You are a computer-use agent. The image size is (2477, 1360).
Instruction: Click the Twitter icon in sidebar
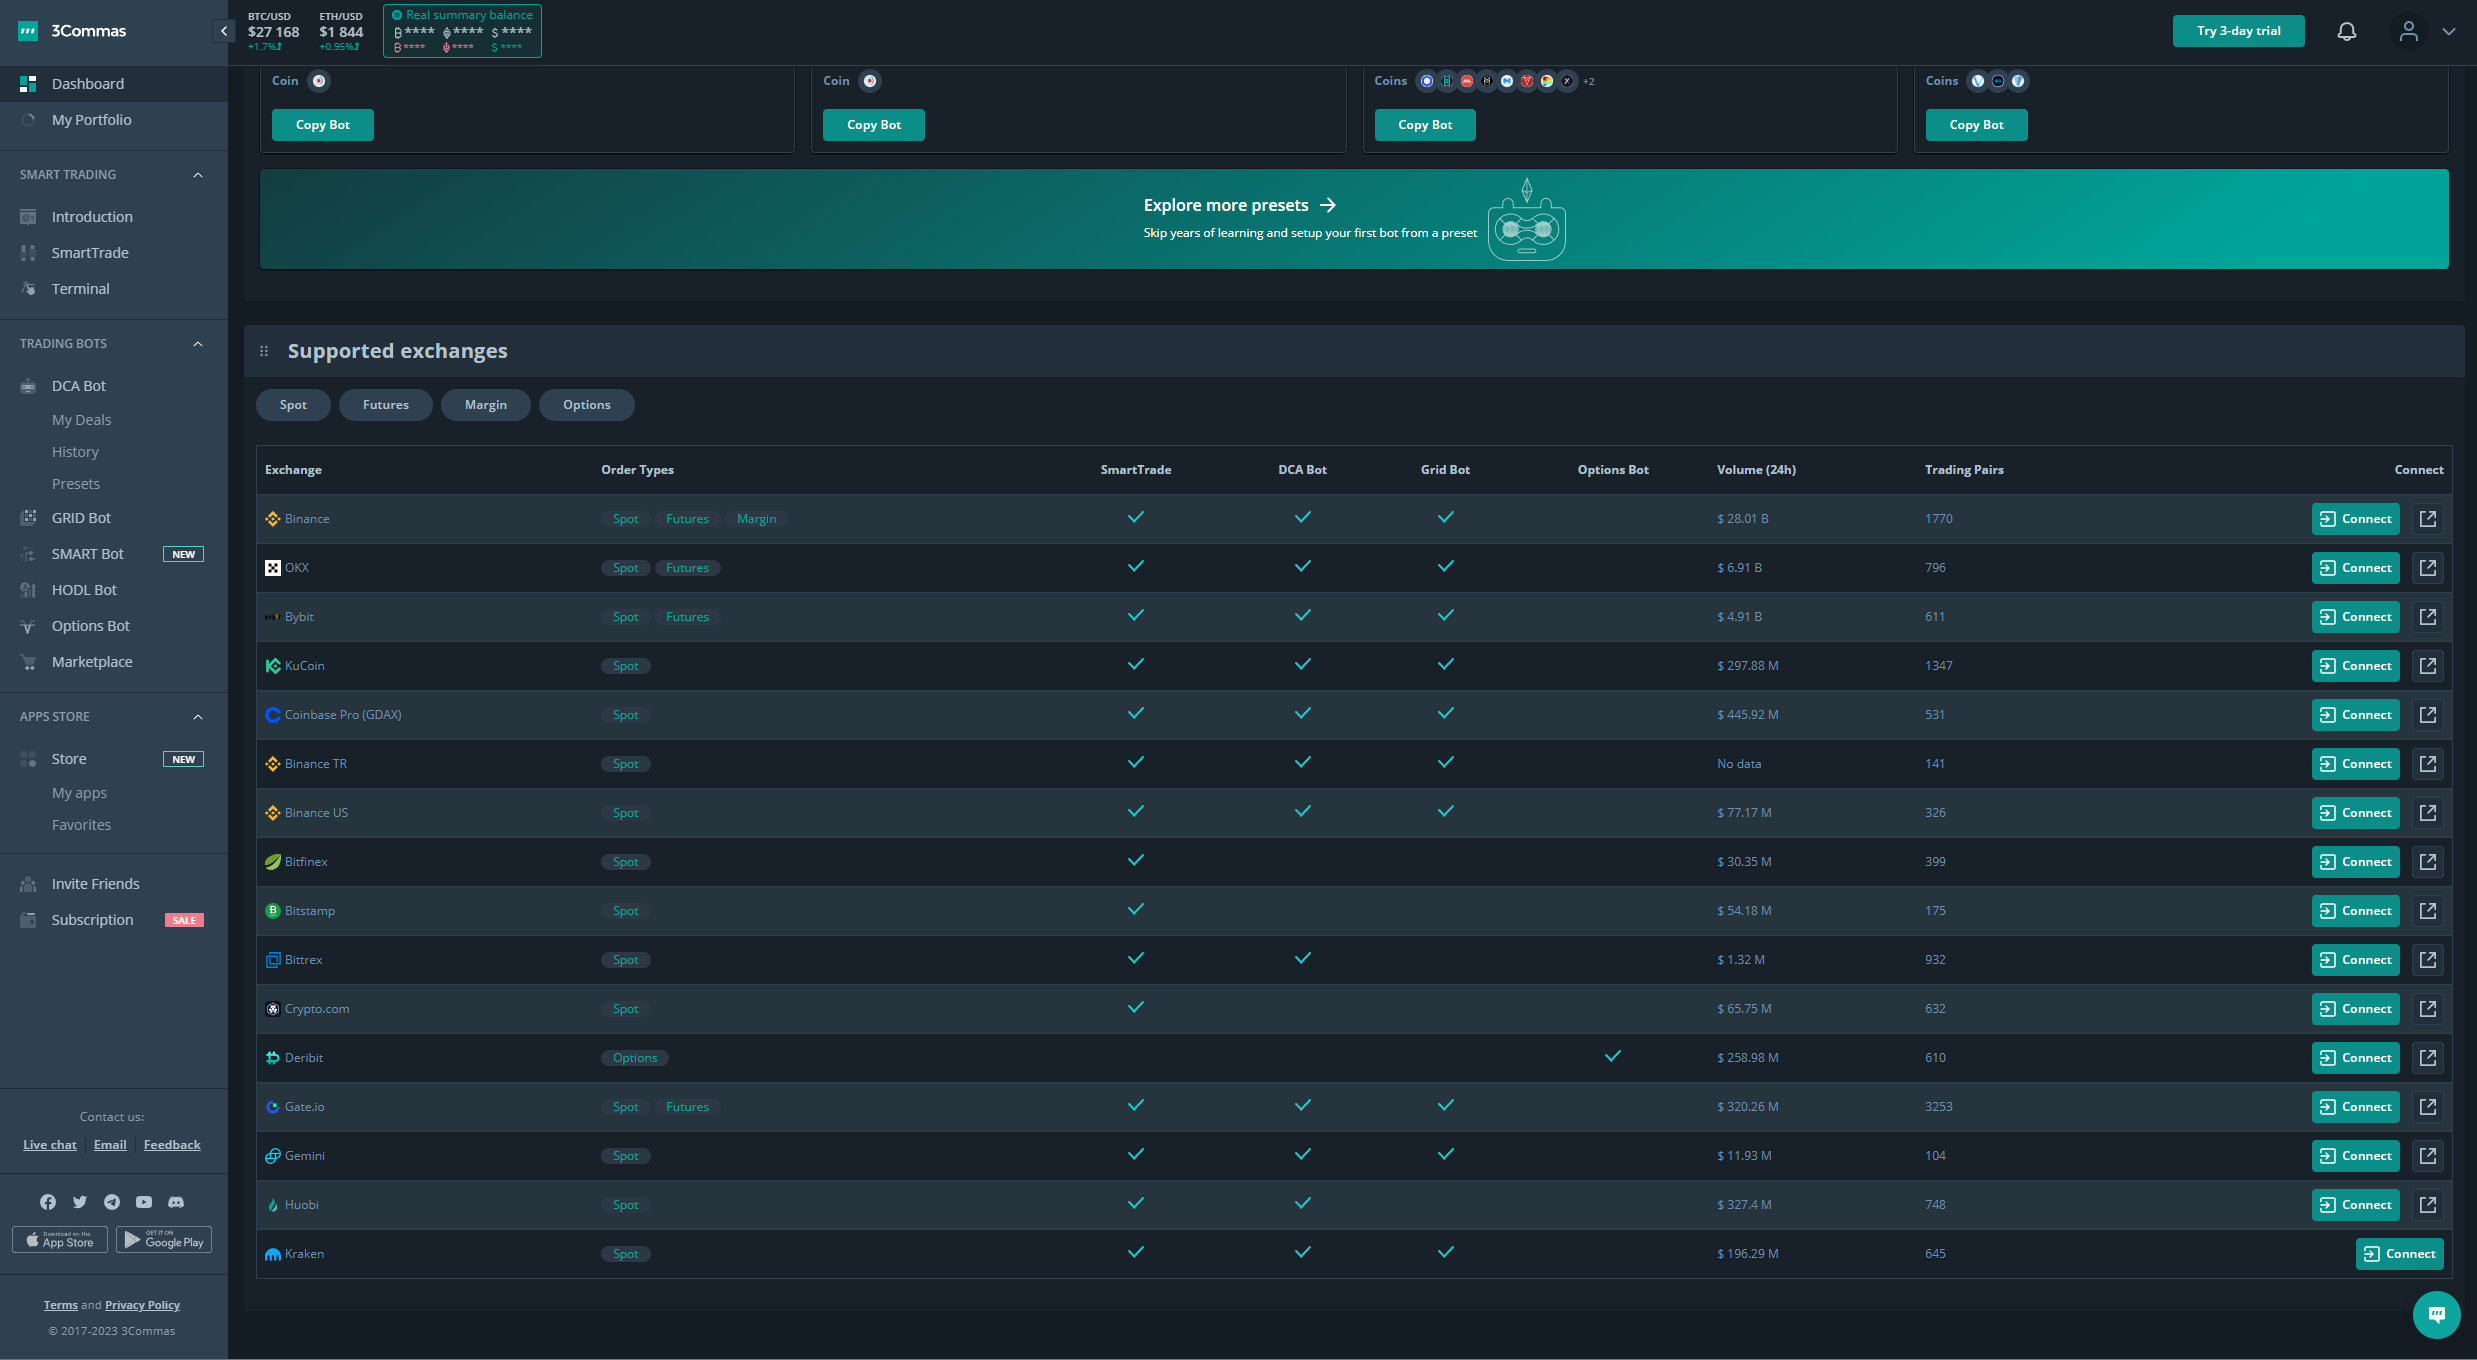(80, 1202)
